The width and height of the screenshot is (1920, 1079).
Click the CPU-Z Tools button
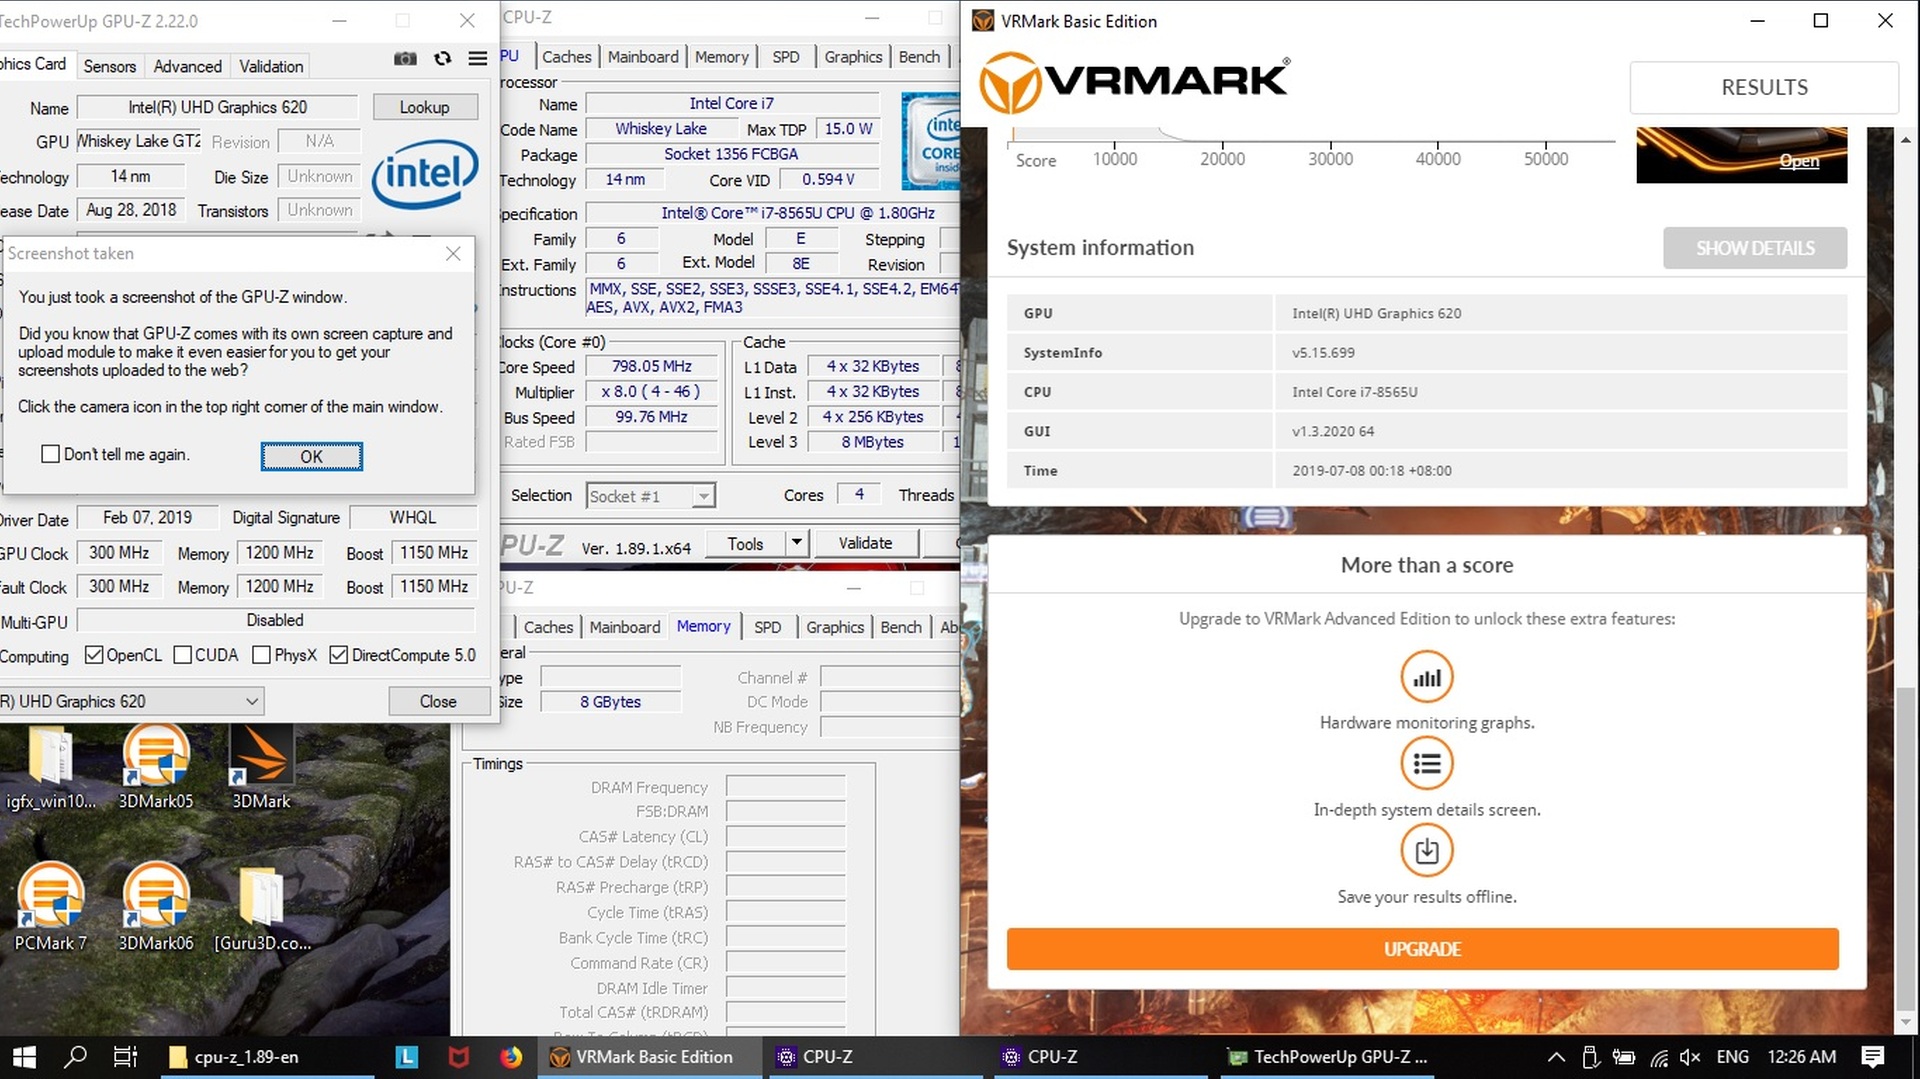[x=745, y=543]
